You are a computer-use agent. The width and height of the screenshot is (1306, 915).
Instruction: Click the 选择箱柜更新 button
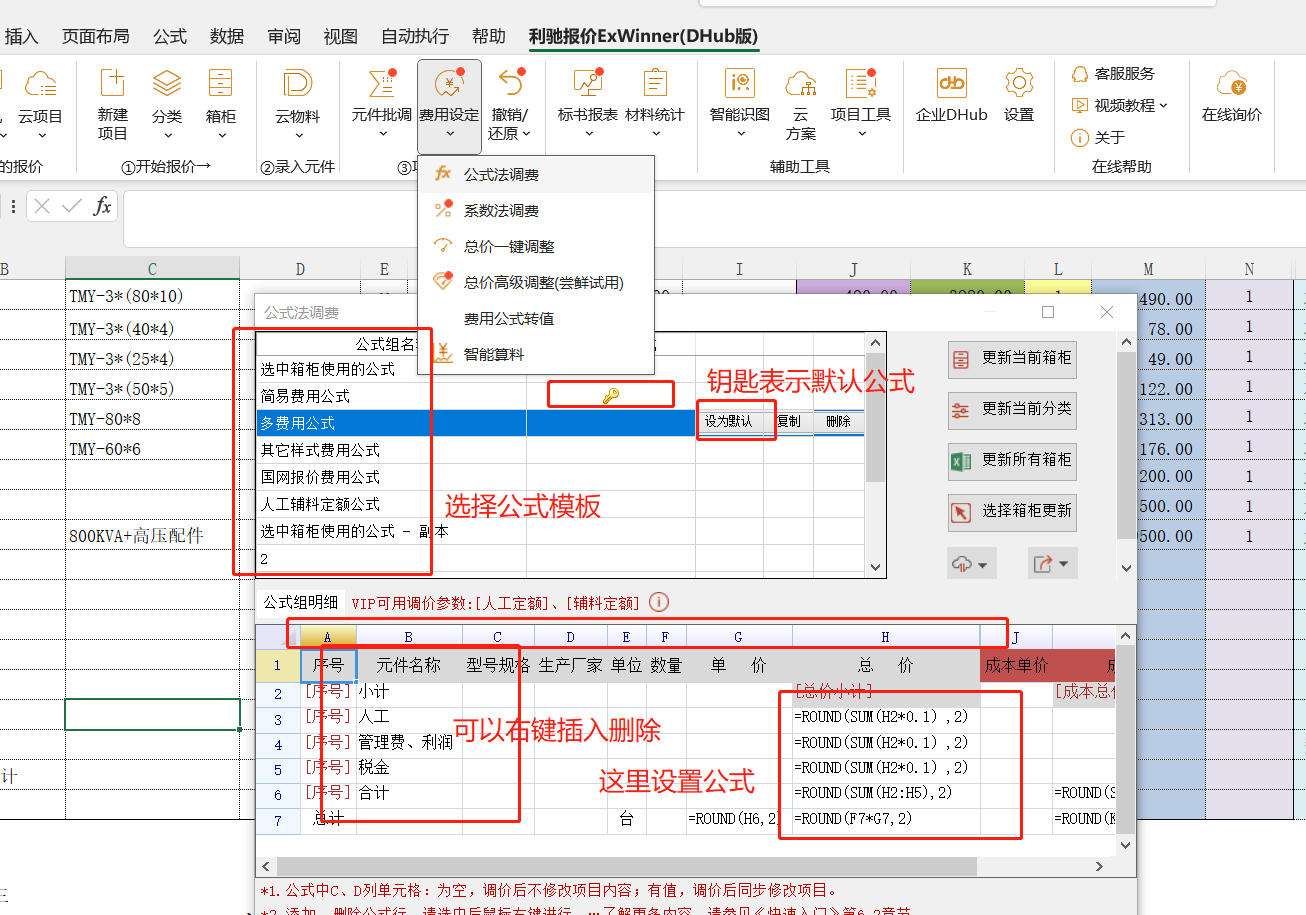click(1012, 511)
